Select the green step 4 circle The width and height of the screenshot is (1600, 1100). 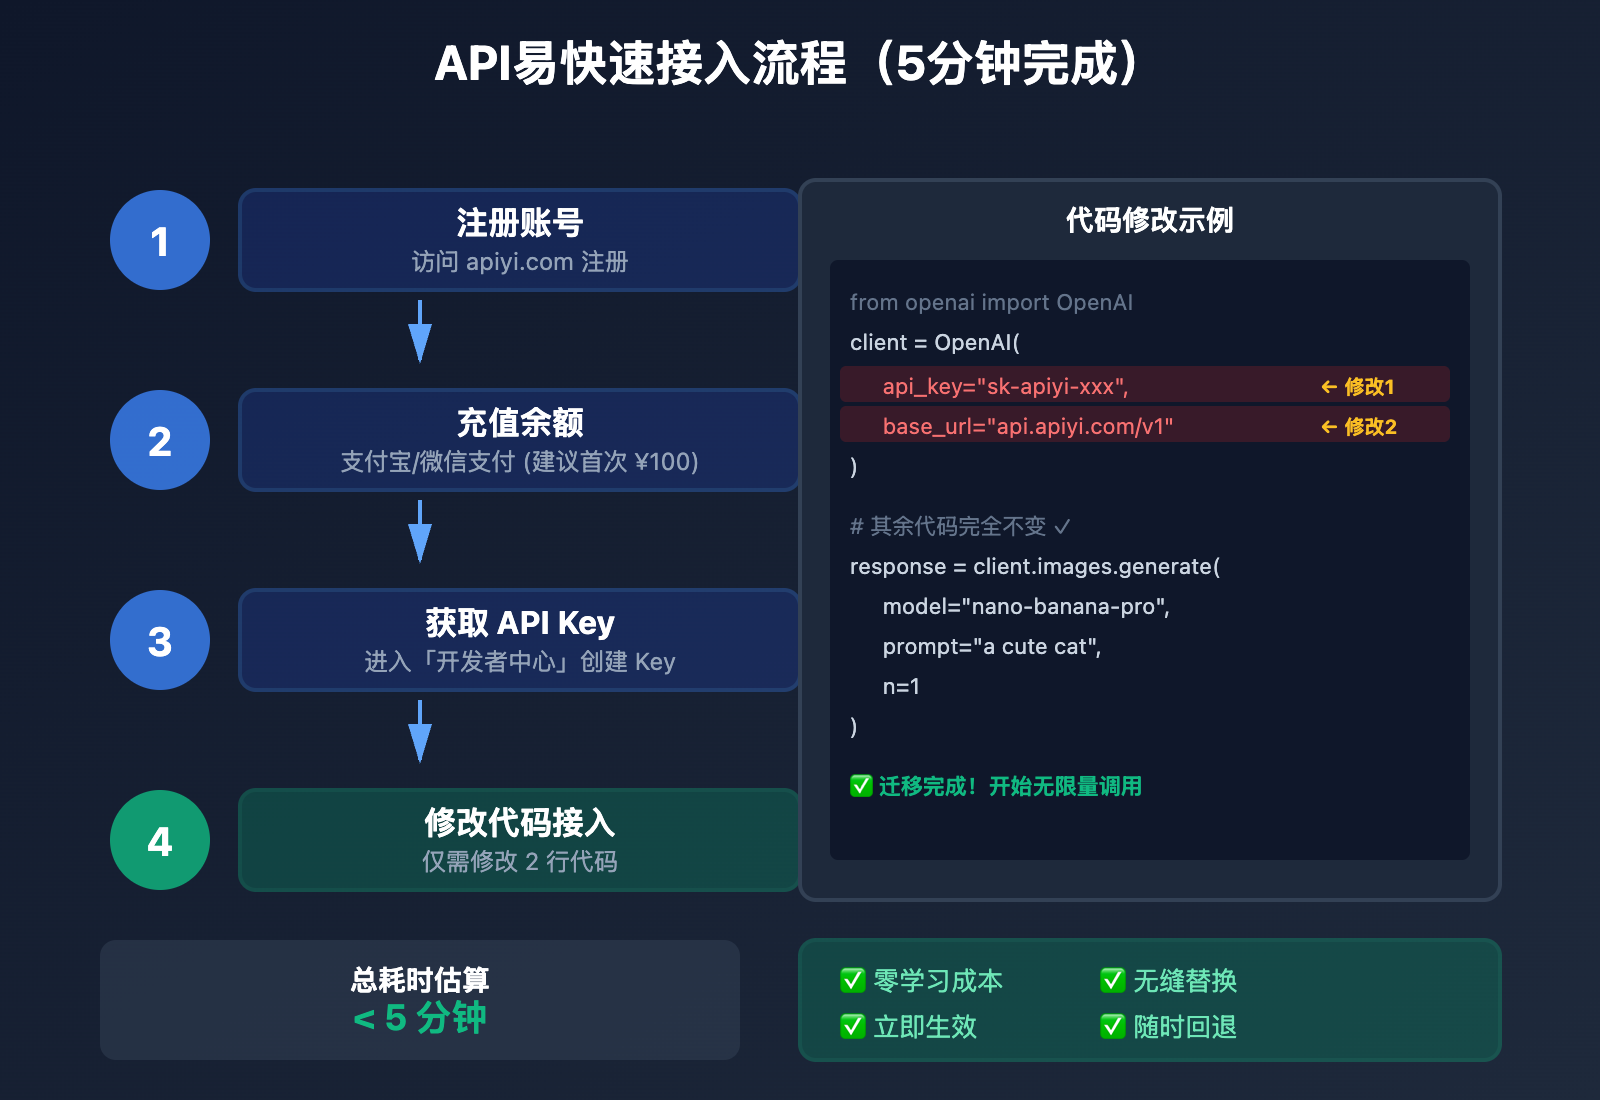pyautogui.click(x=159, y=840)
